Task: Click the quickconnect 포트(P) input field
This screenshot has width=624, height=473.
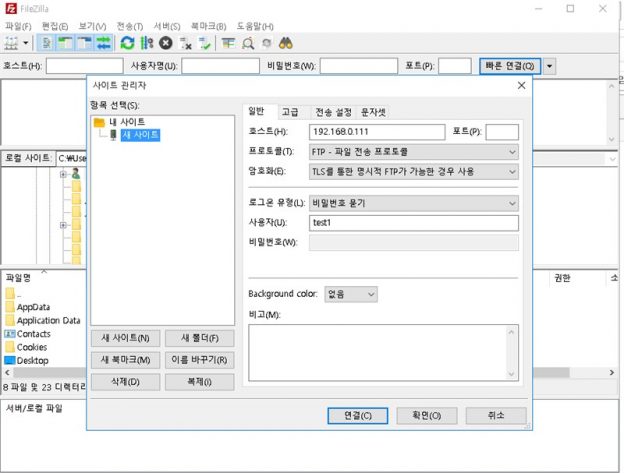Action: tap(455, 66)
